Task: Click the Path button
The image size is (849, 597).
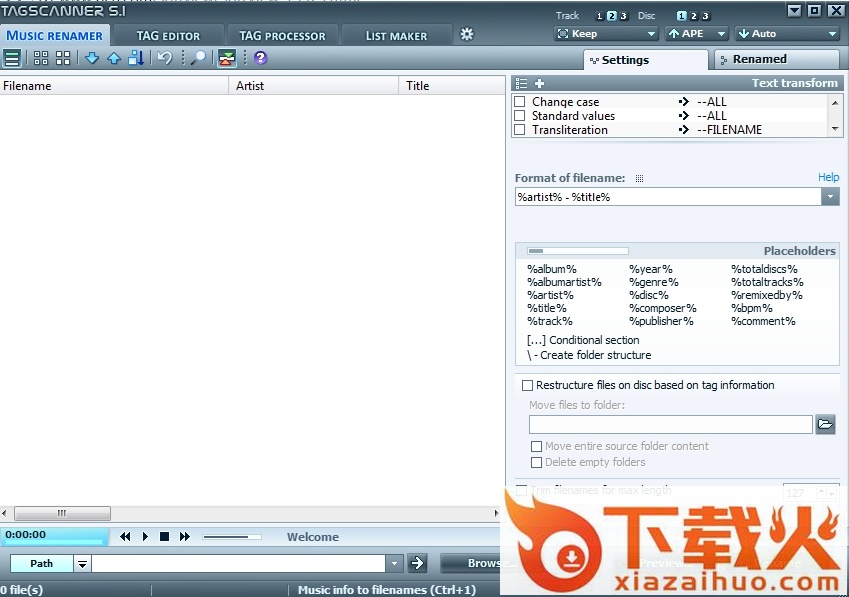Action: click(x=42, y=563)
